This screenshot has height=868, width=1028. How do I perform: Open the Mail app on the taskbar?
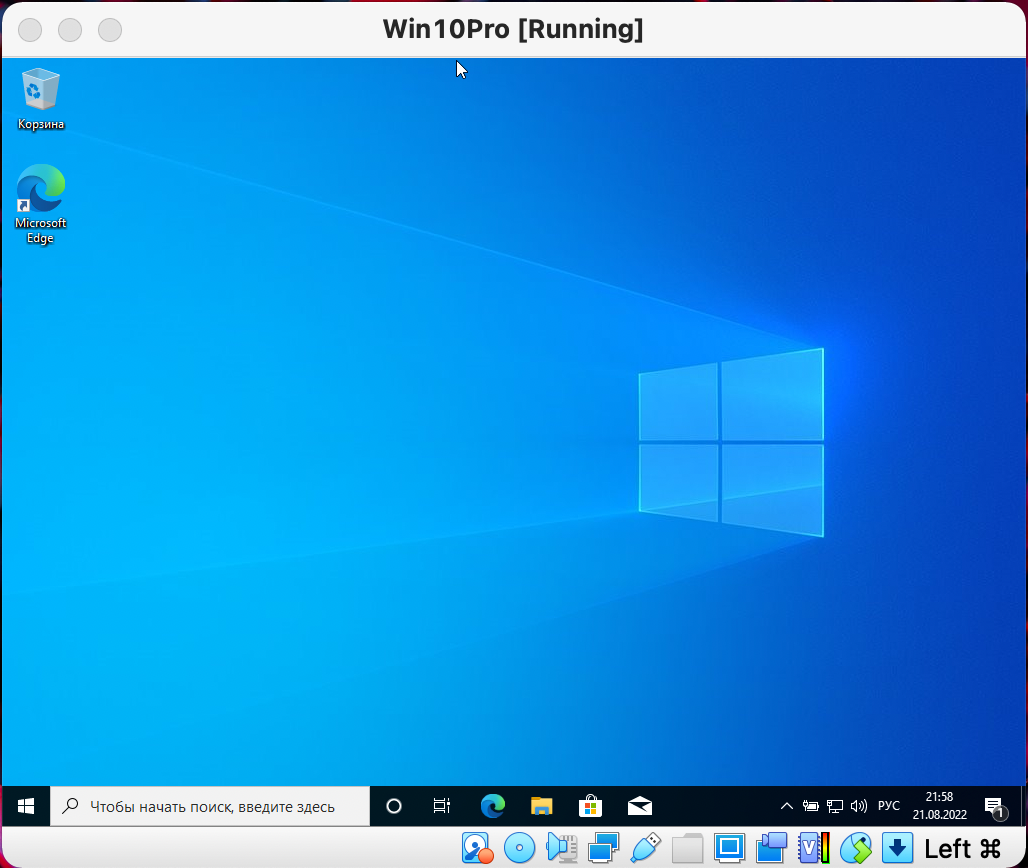point(640,806)
